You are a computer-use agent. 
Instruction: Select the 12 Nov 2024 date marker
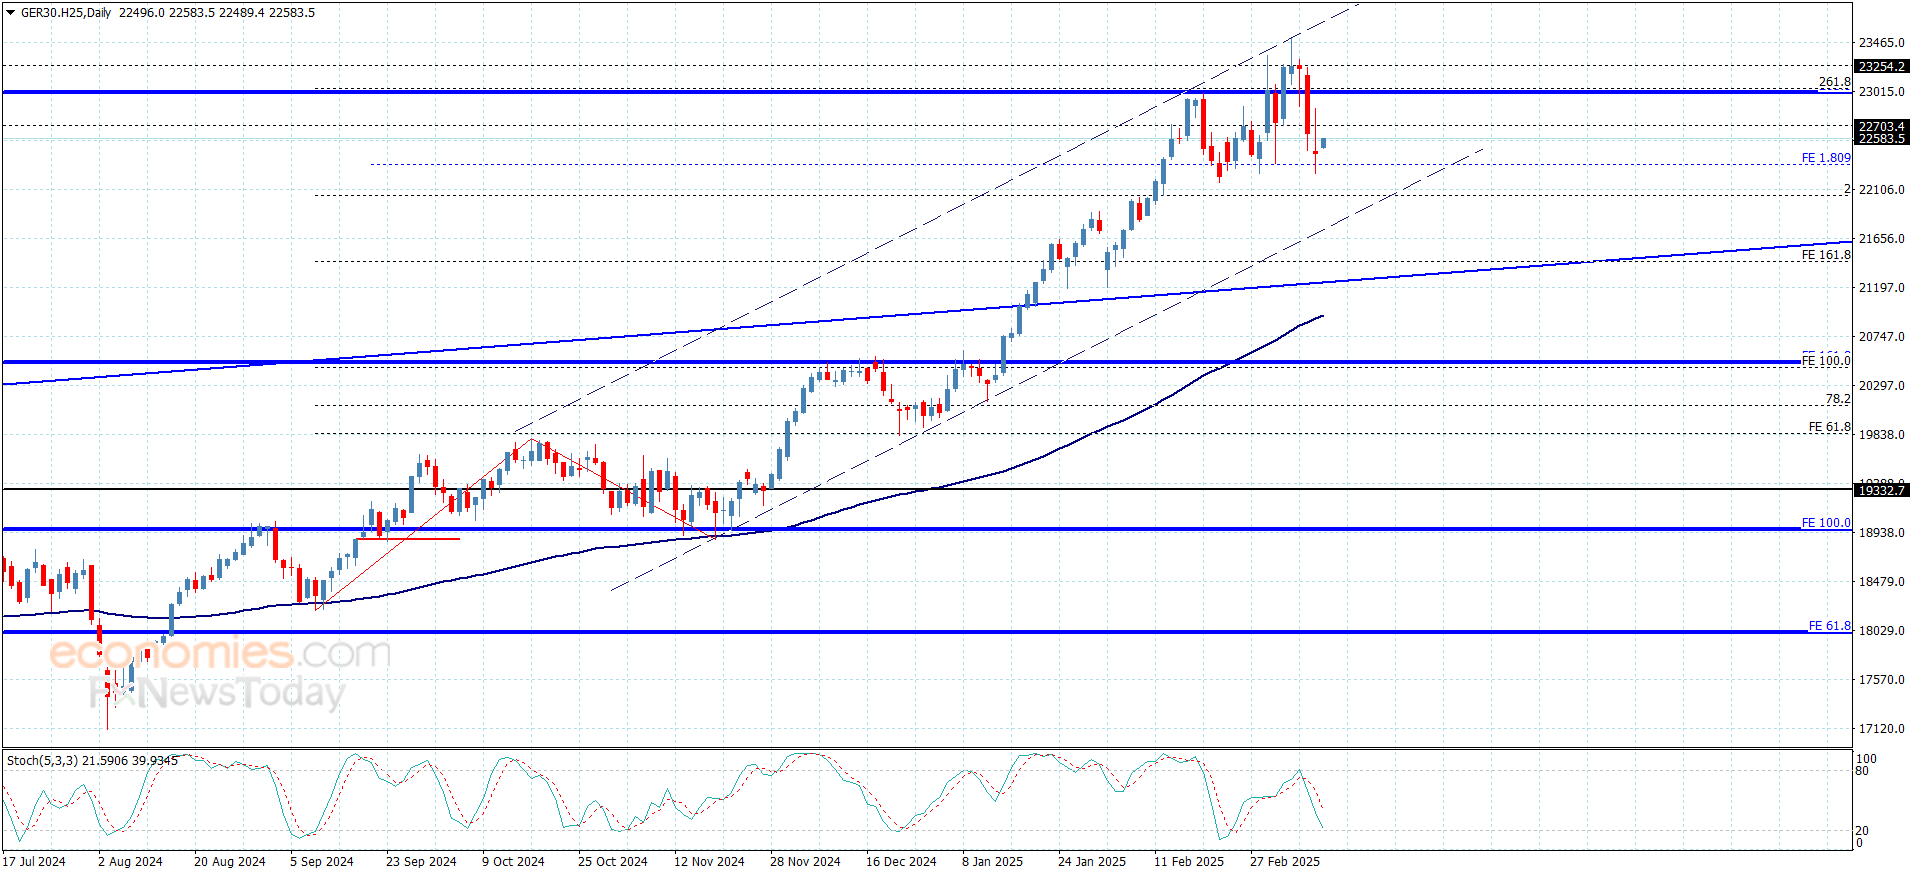(x=709, y=861)
